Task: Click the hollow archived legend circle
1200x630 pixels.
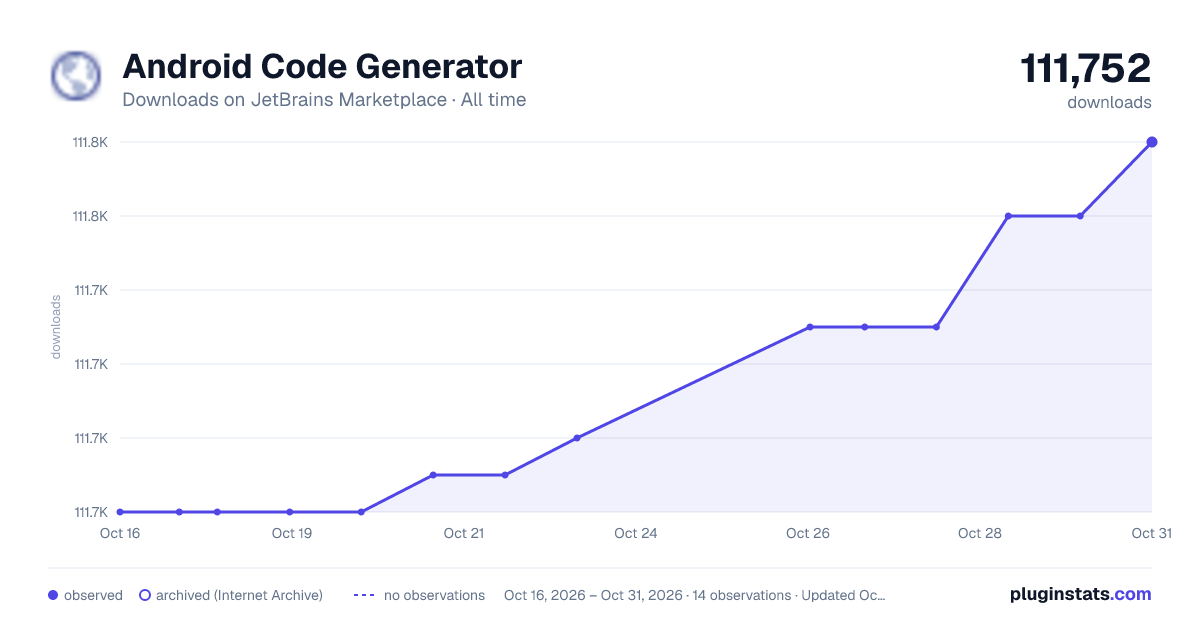Action: click(x=144, y=595)
